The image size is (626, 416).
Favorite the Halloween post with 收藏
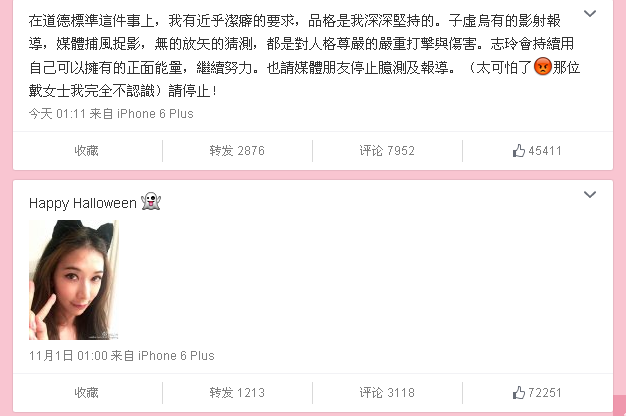[86, 392]
